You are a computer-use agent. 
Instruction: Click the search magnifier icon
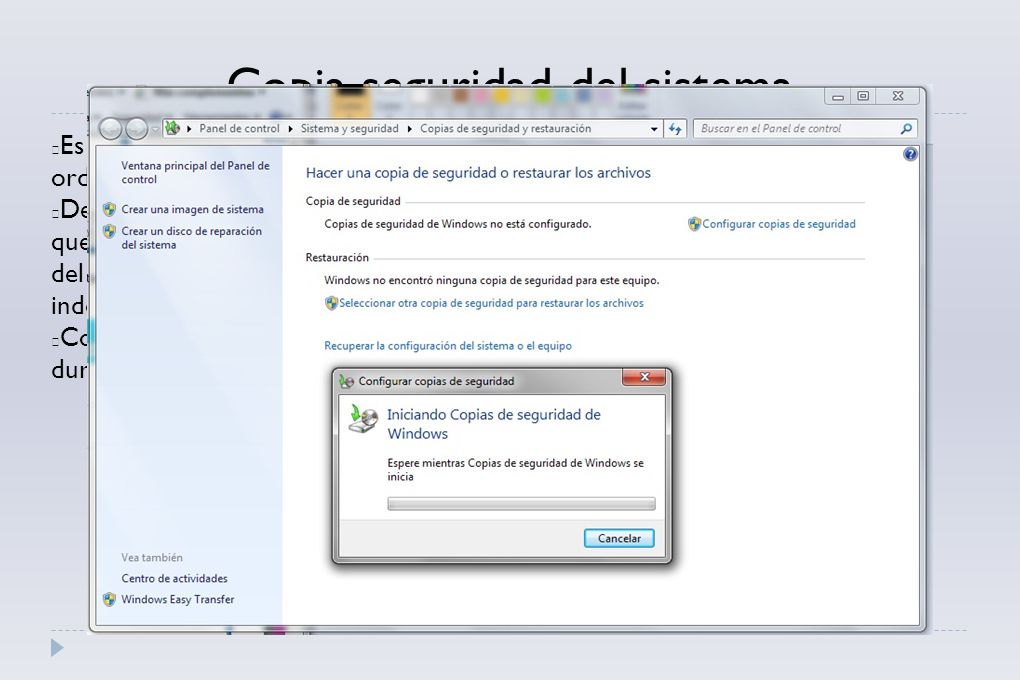pyautogui.click(x=906, y=129)
